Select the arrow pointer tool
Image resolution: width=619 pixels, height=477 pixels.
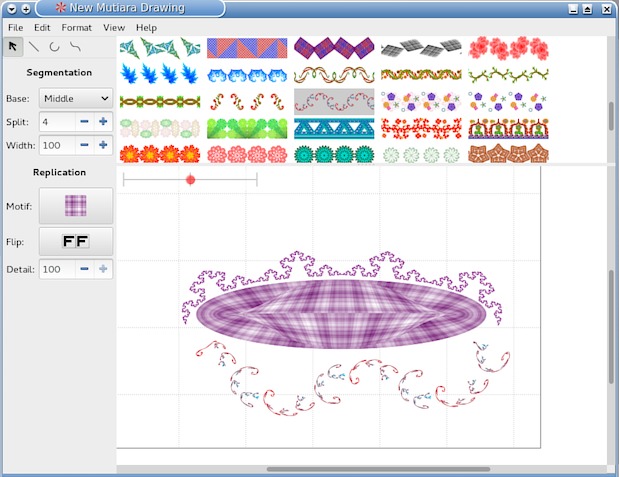point(13,47)
